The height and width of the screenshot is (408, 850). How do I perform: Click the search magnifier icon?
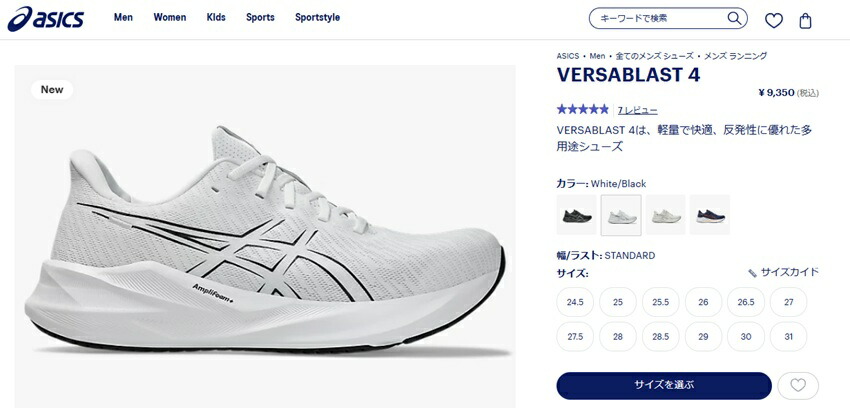click(x=734, y=18)
